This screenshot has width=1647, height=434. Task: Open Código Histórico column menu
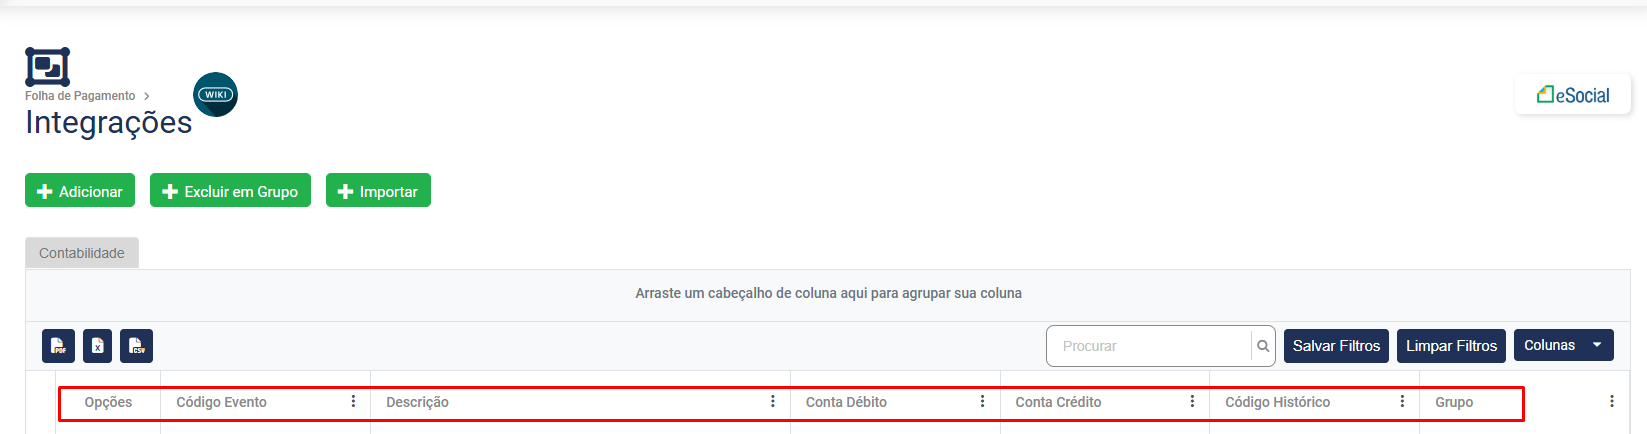[1402, 402]
